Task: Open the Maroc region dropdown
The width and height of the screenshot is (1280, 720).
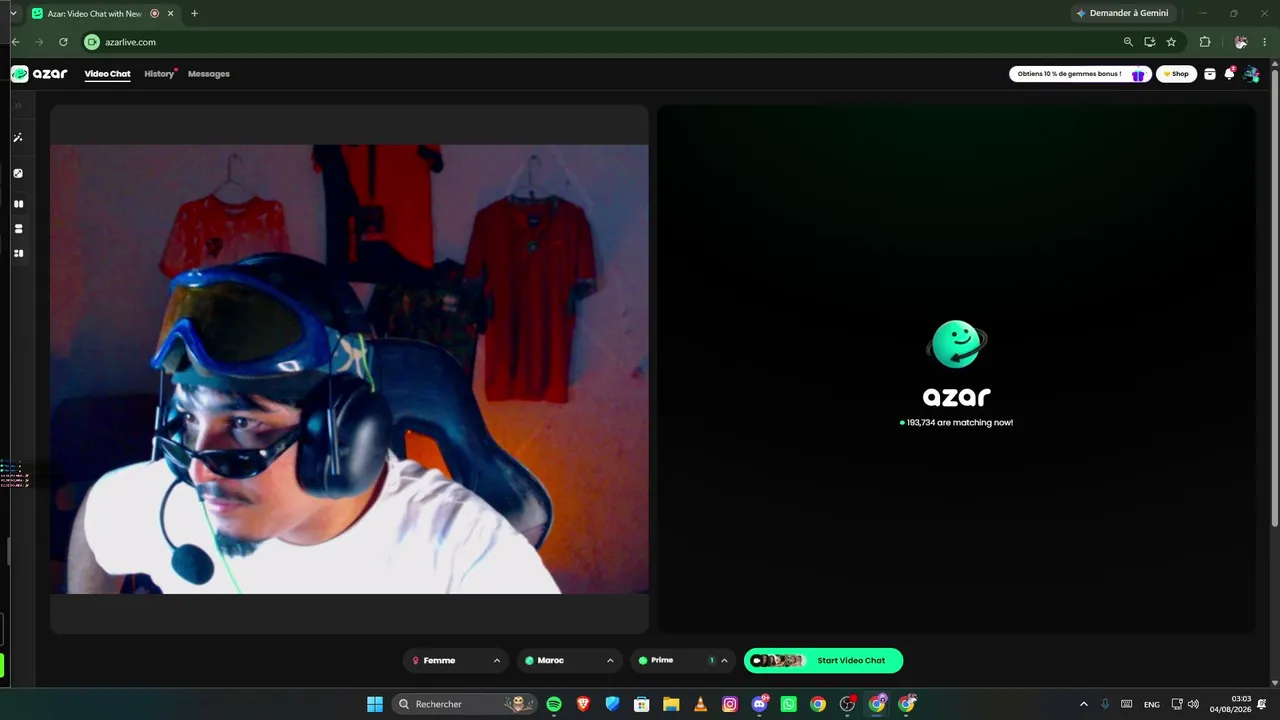Action: tap(570, 661)
